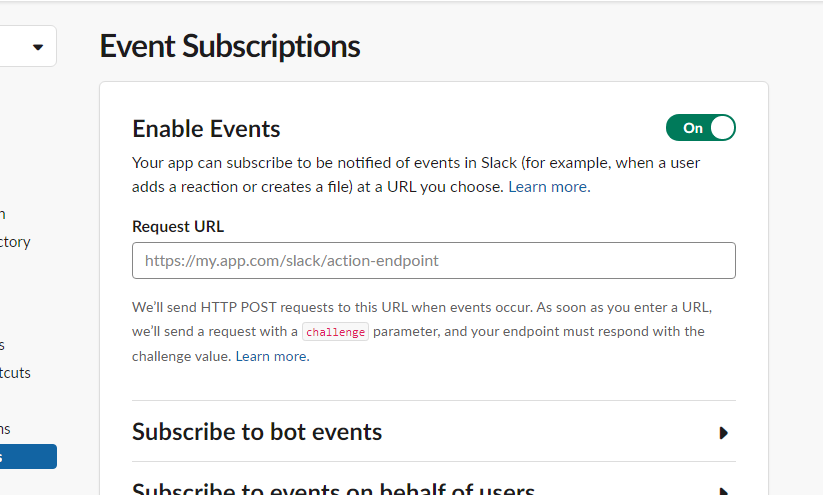Viewport: 823px width, 495px height.
Task: Toggle the Enable Events switch off
Action: click(700, 128)
